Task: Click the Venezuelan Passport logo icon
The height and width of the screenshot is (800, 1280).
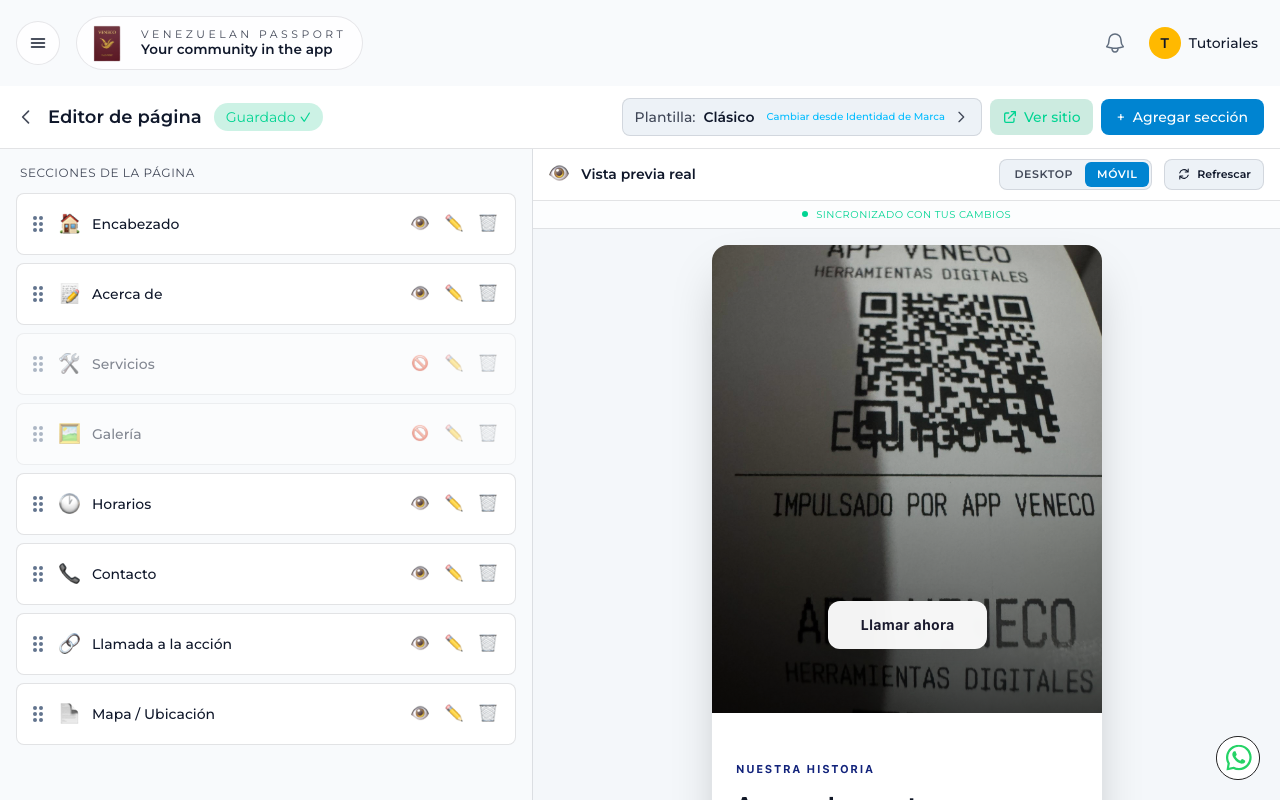Action: 107,43
